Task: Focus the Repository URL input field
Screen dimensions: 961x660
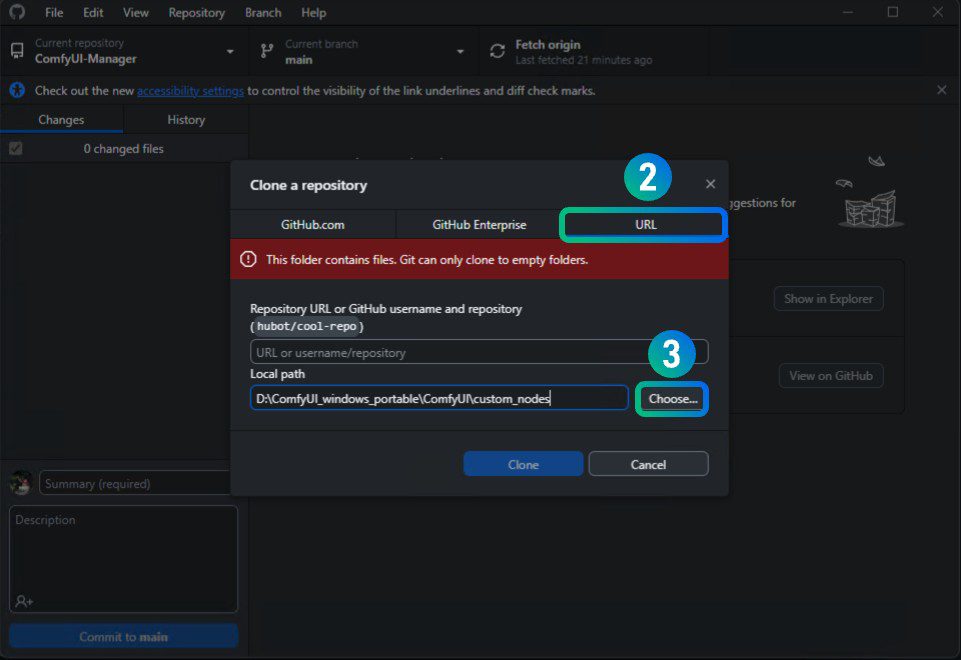Action: [x=479, y=352]
